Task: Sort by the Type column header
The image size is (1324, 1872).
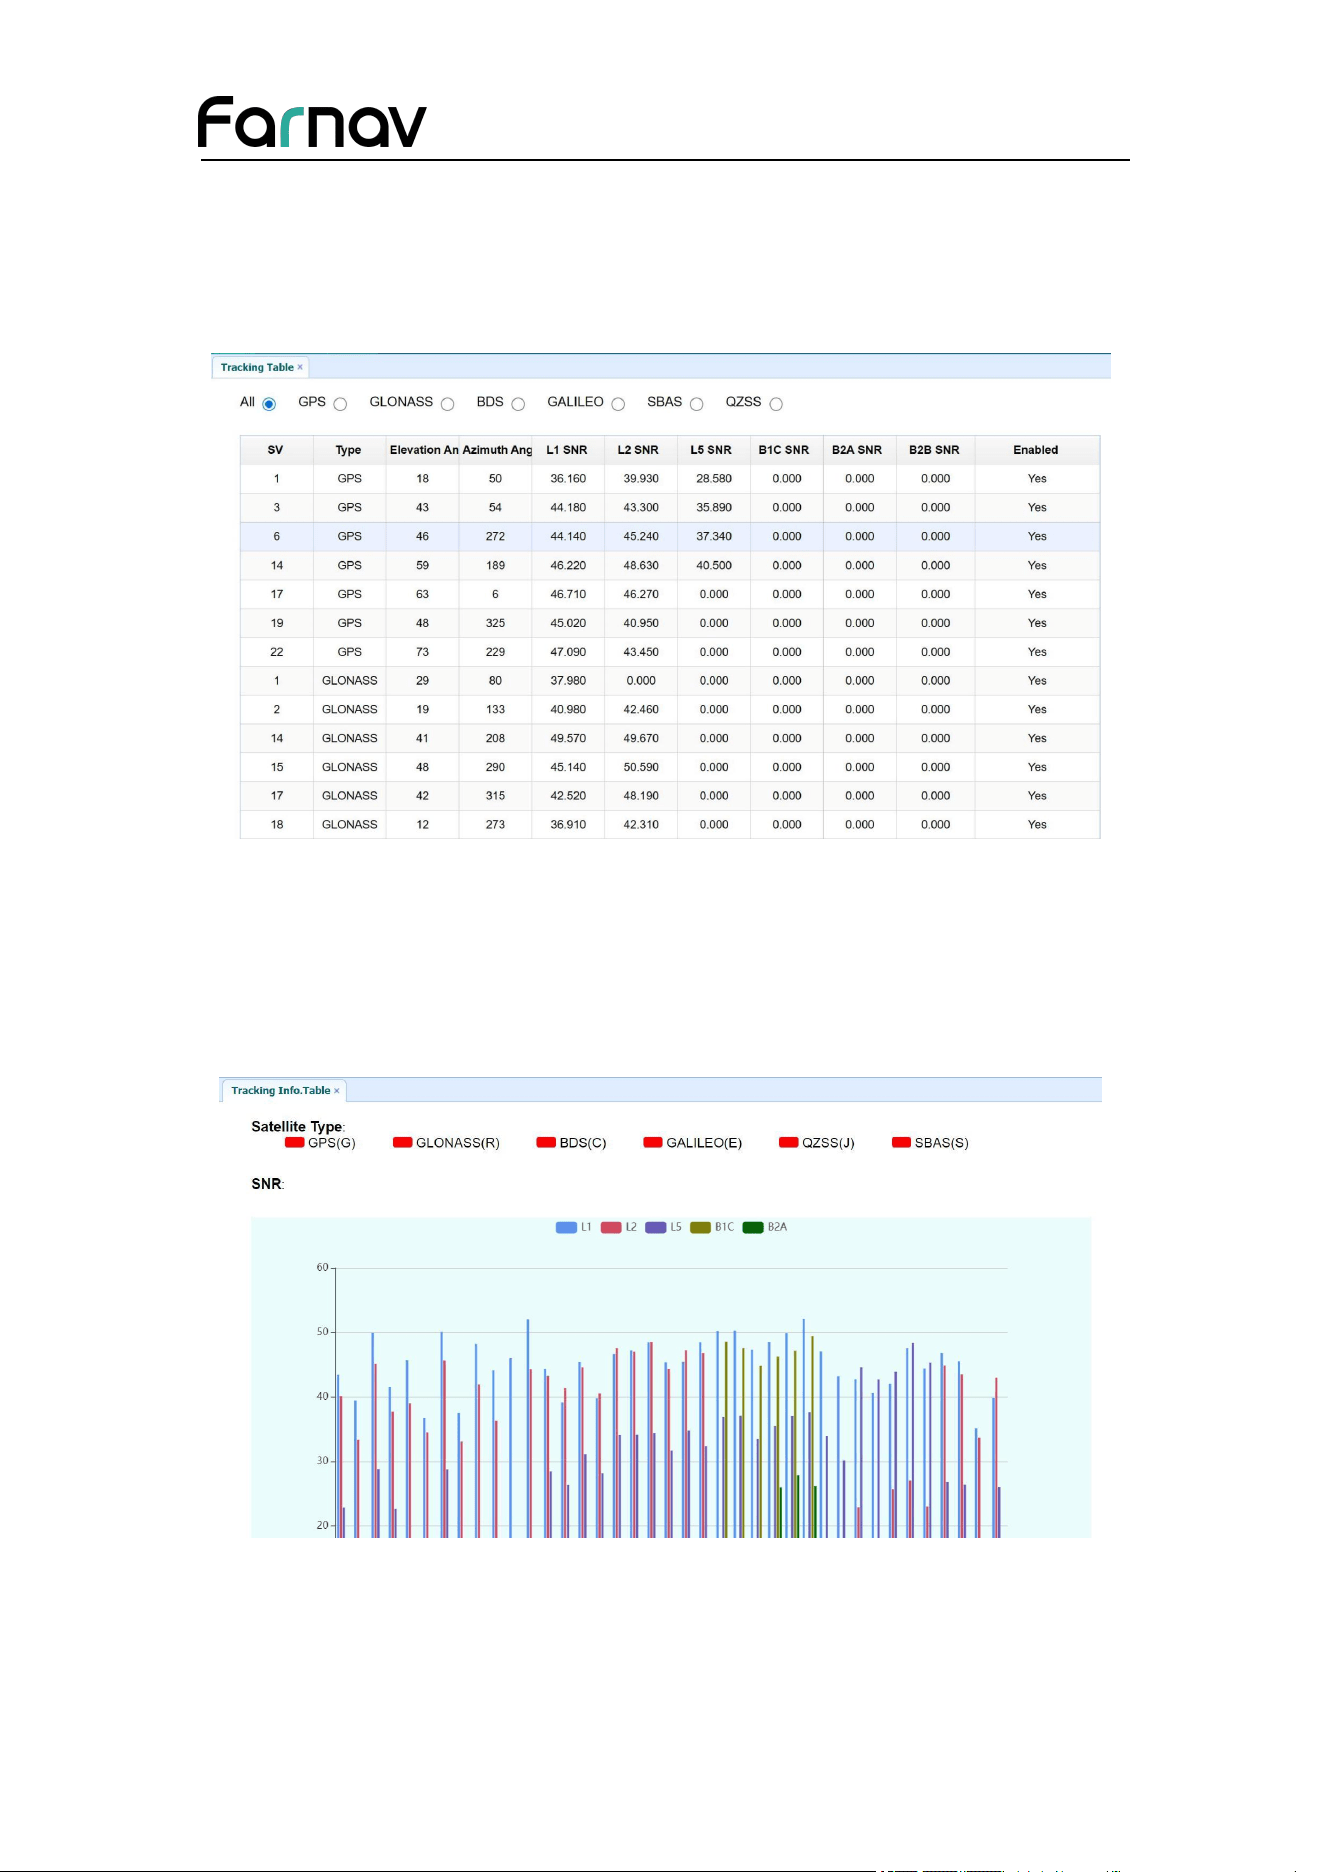Action: pyautogui.click(x=349, y=450)
